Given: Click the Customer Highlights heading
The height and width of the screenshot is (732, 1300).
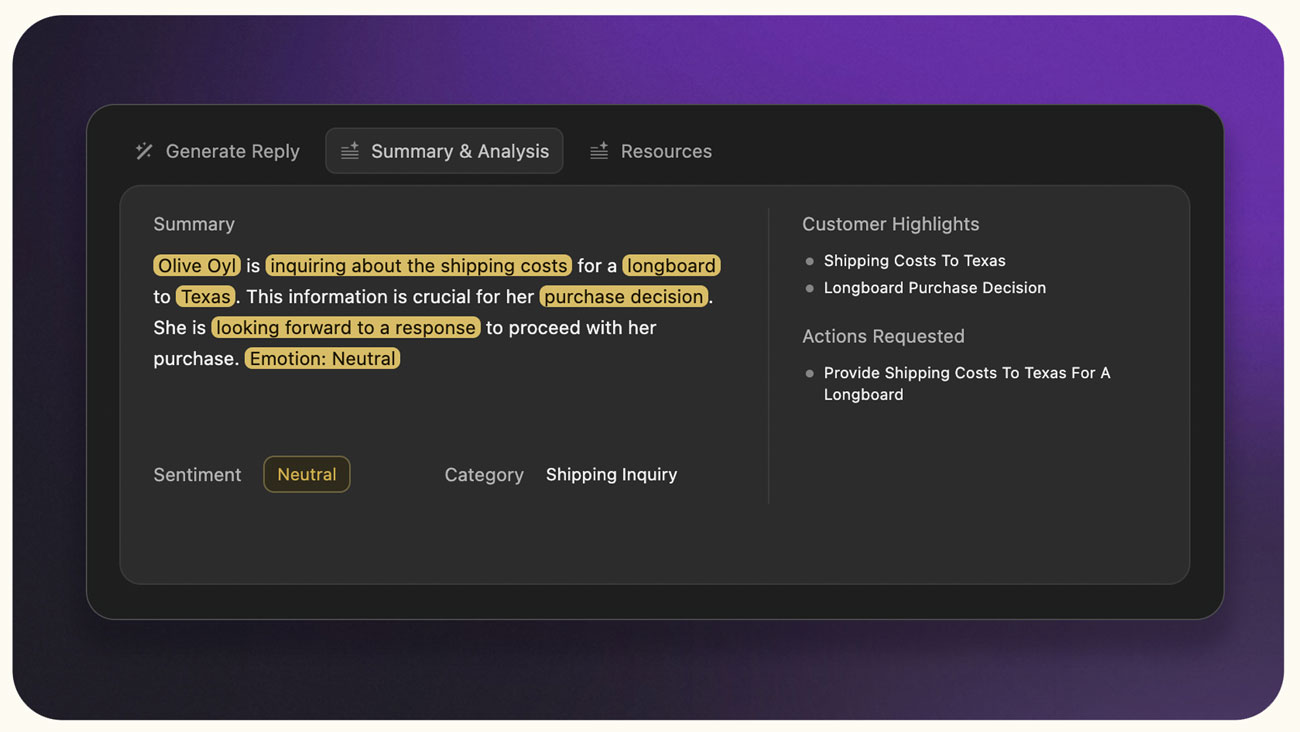Looking at the screenshot, I should click(x=890, y=224).
